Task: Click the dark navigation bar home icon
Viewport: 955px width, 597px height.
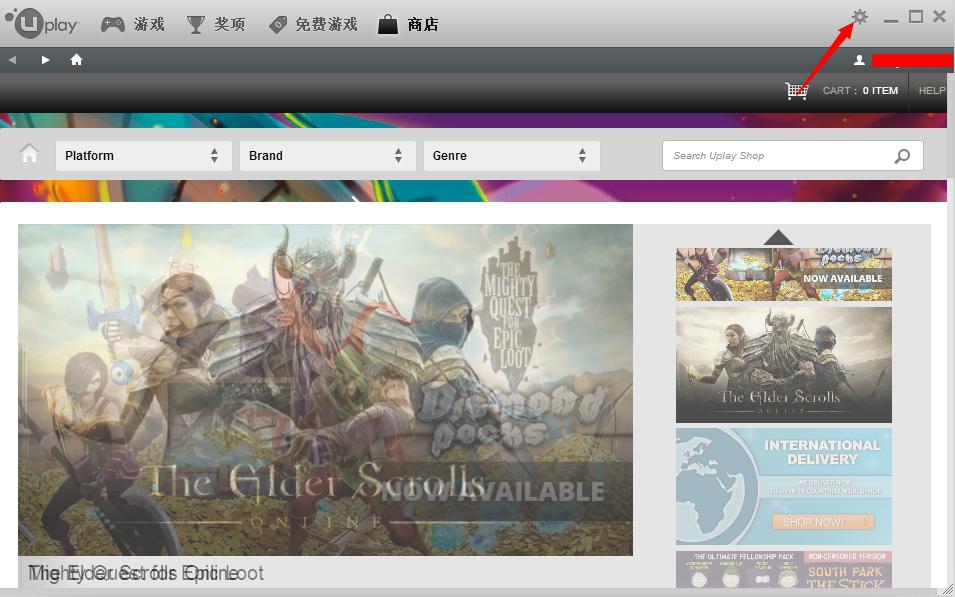Action: (76, 59)
